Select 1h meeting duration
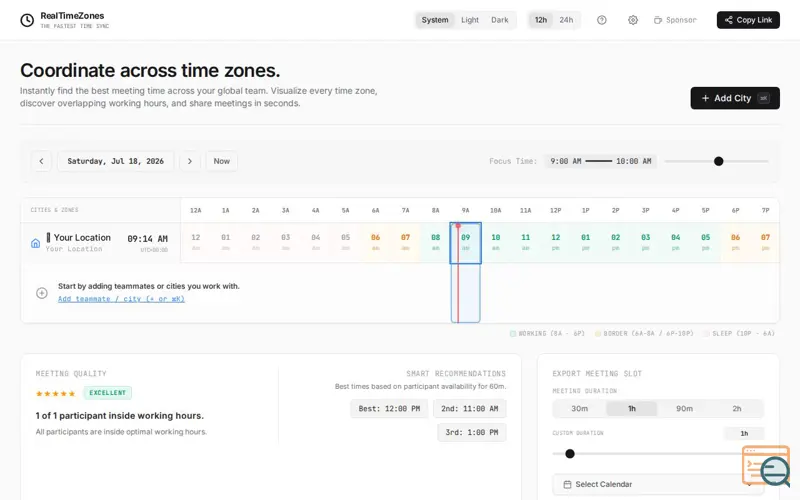This screenshot has width=800, height=500. click(x=632, y=409)
